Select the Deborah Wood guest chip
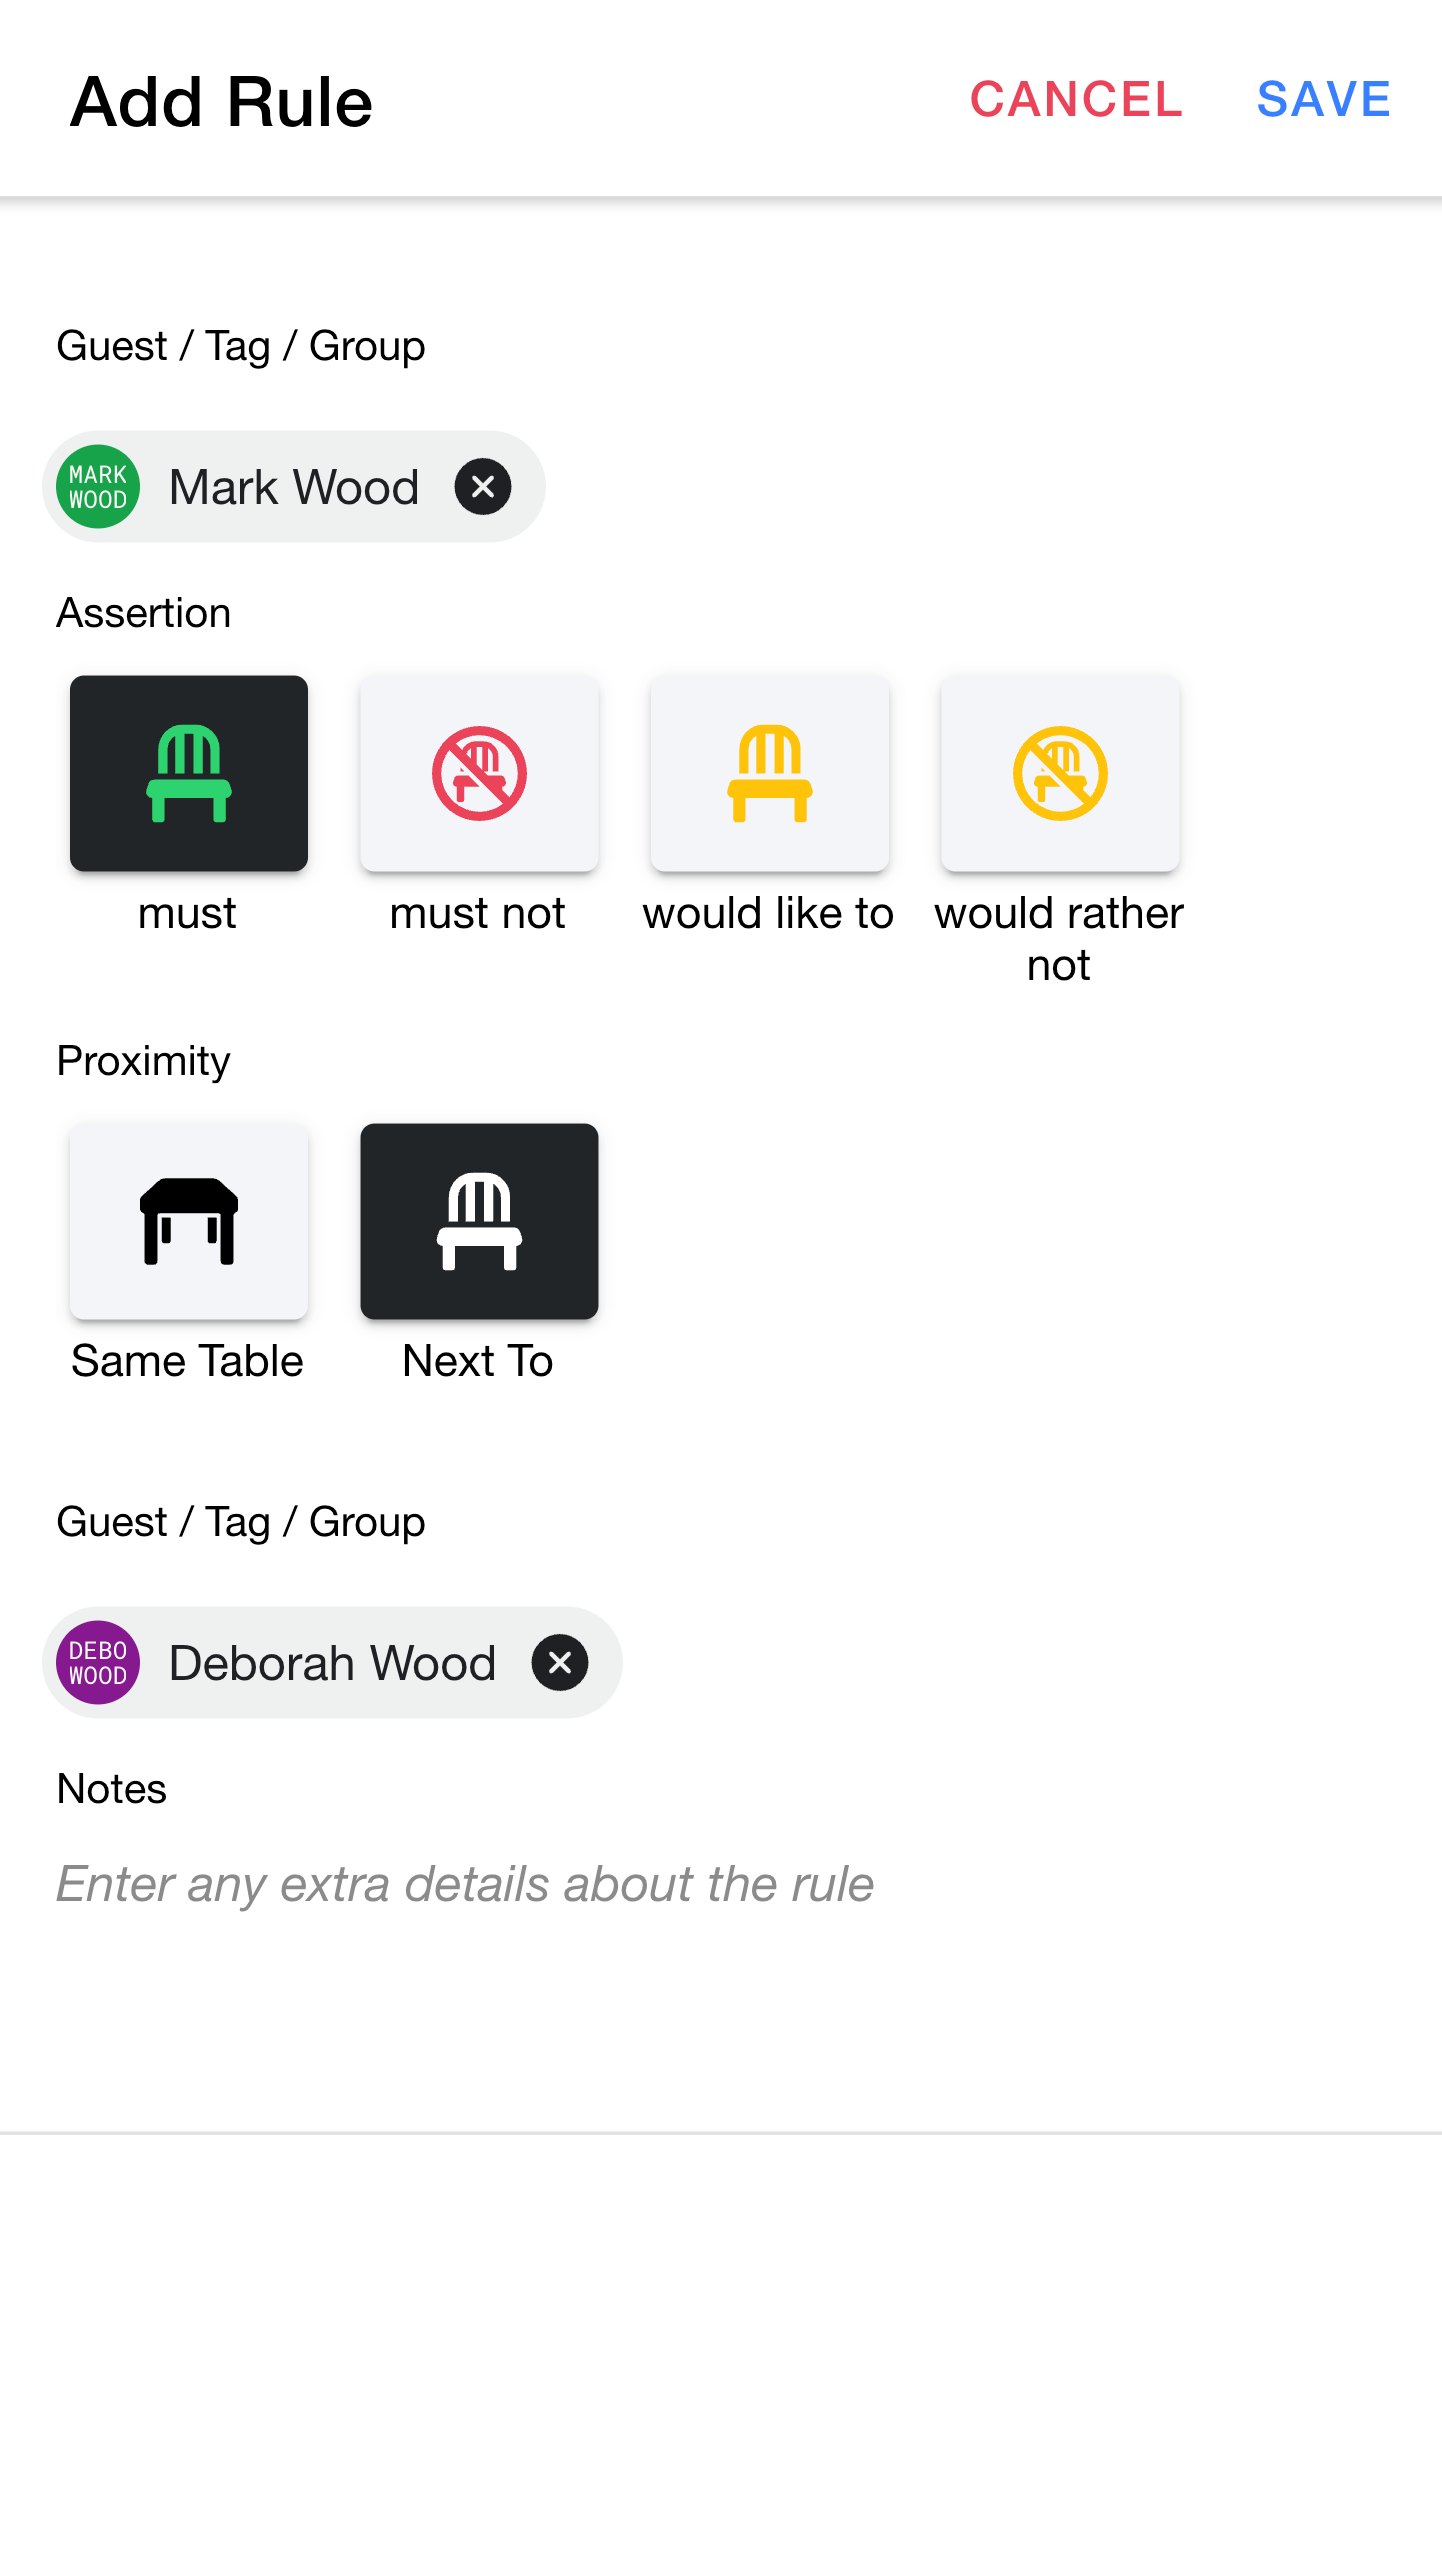The width and height of the screenshot is (1442, 2562). click(x=332, y=1663)
